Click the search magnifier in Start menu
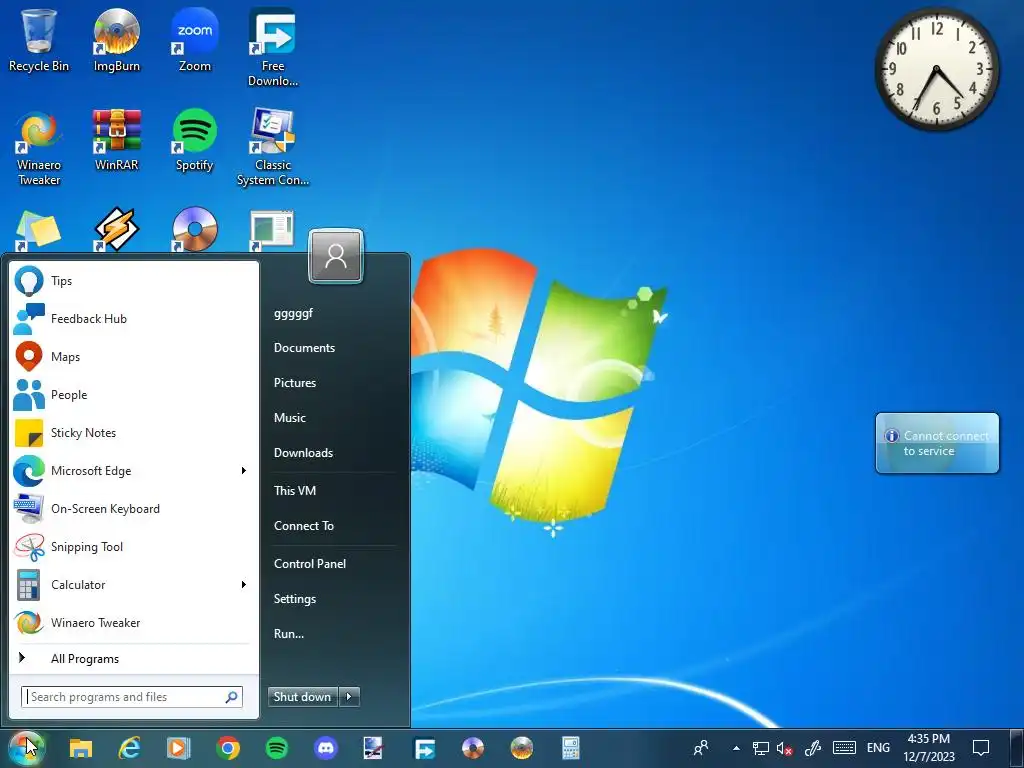The image size is (1024, 768). pyautogui.click(x=231, y=697)
